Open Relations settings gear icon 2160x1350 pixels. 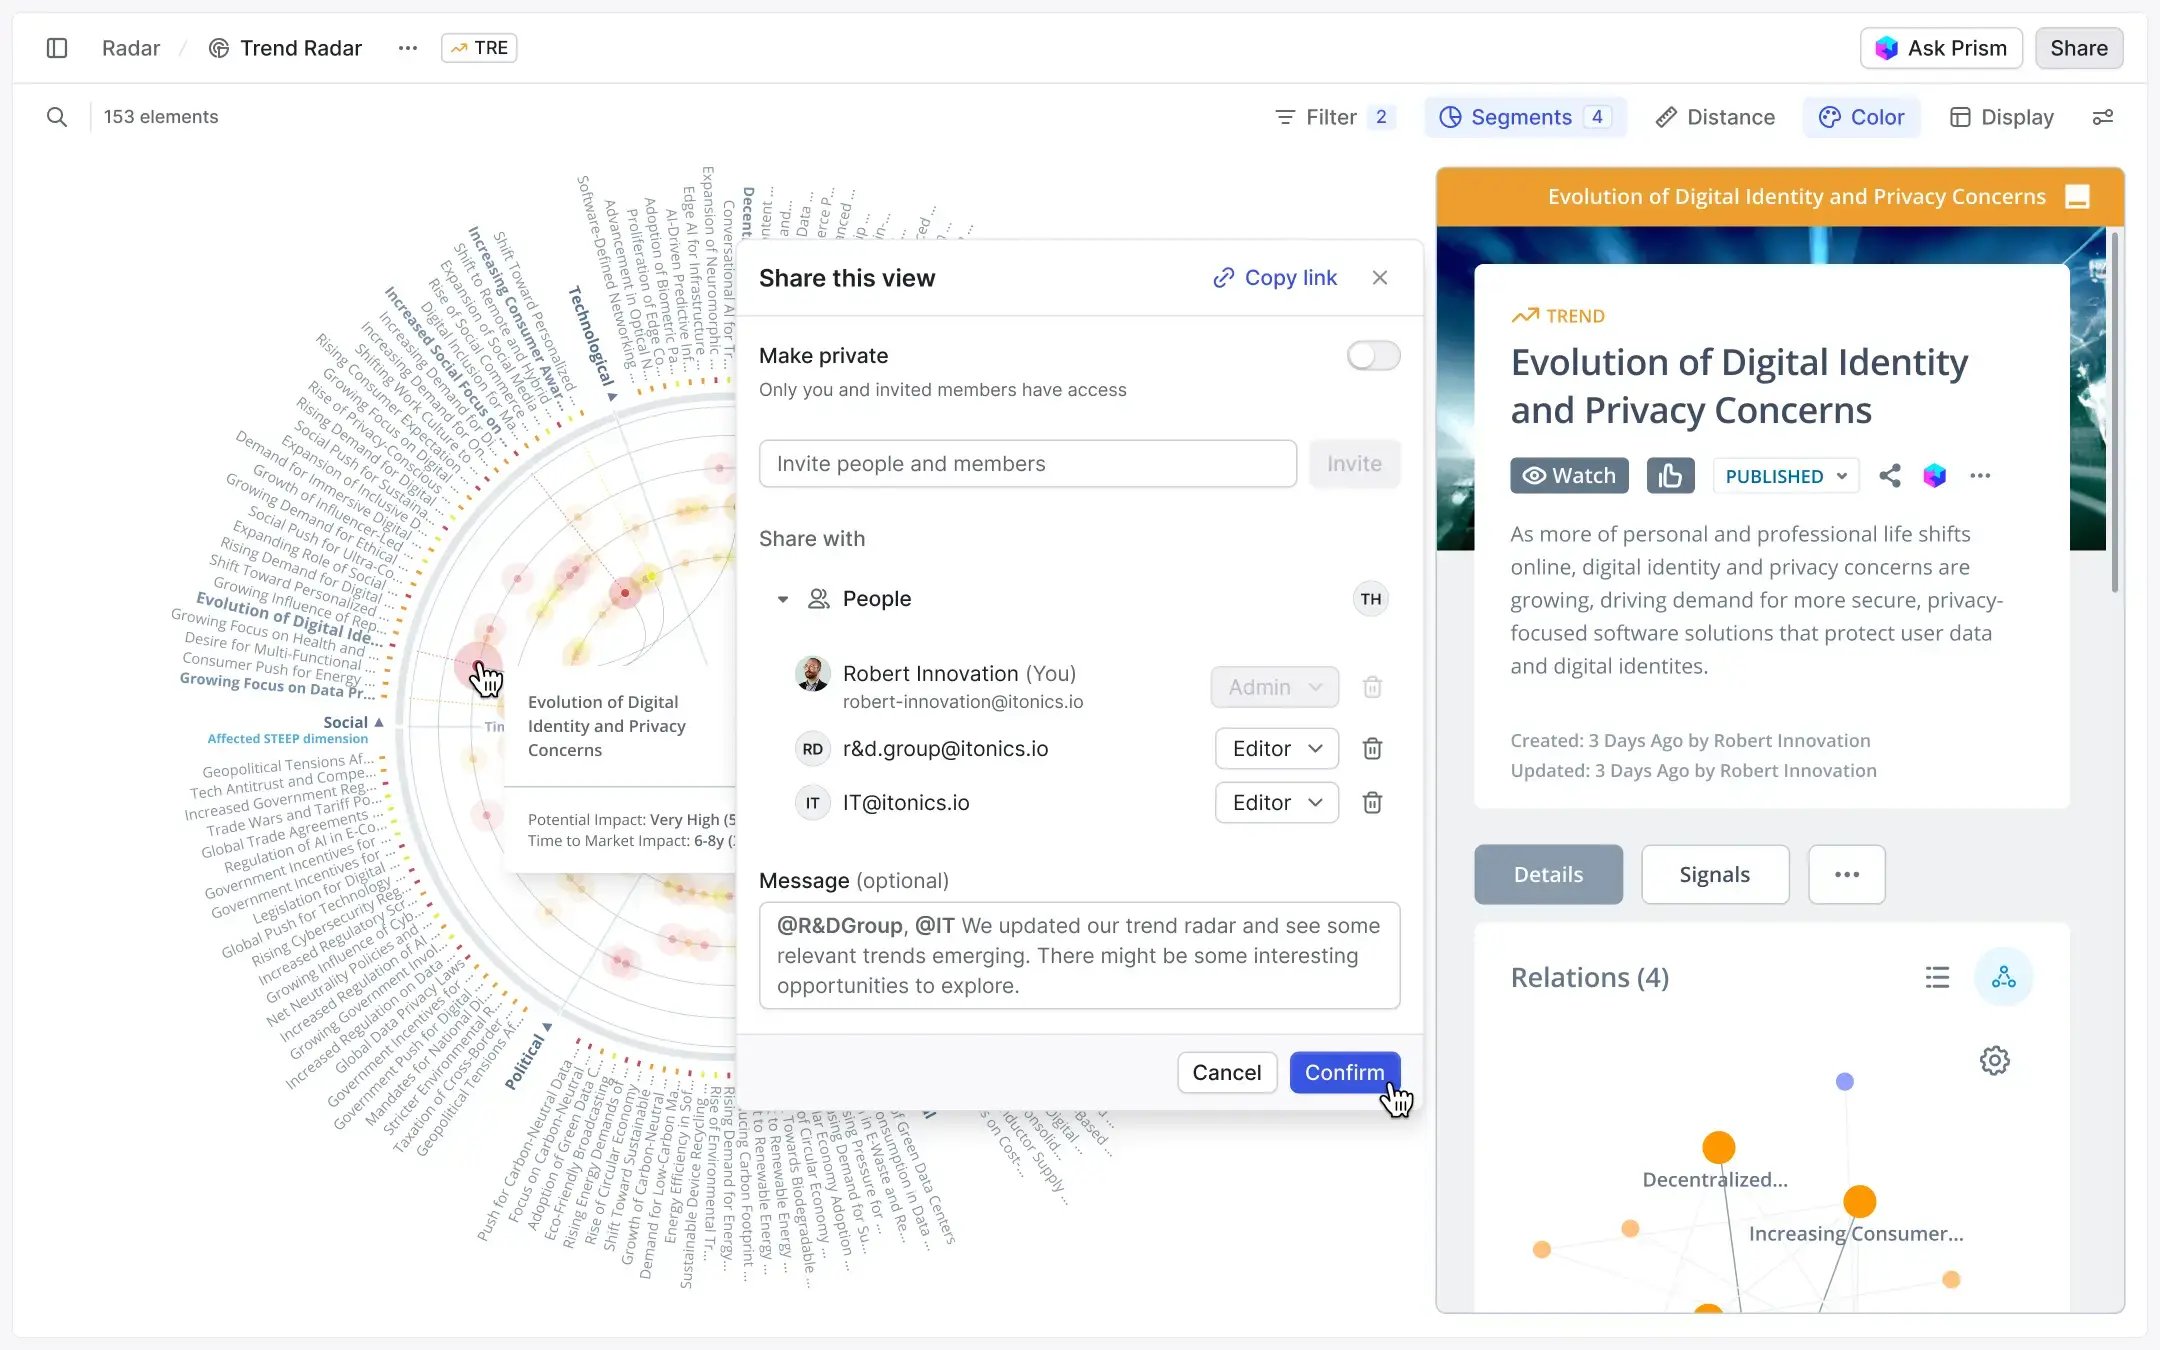(1994, 1060)
